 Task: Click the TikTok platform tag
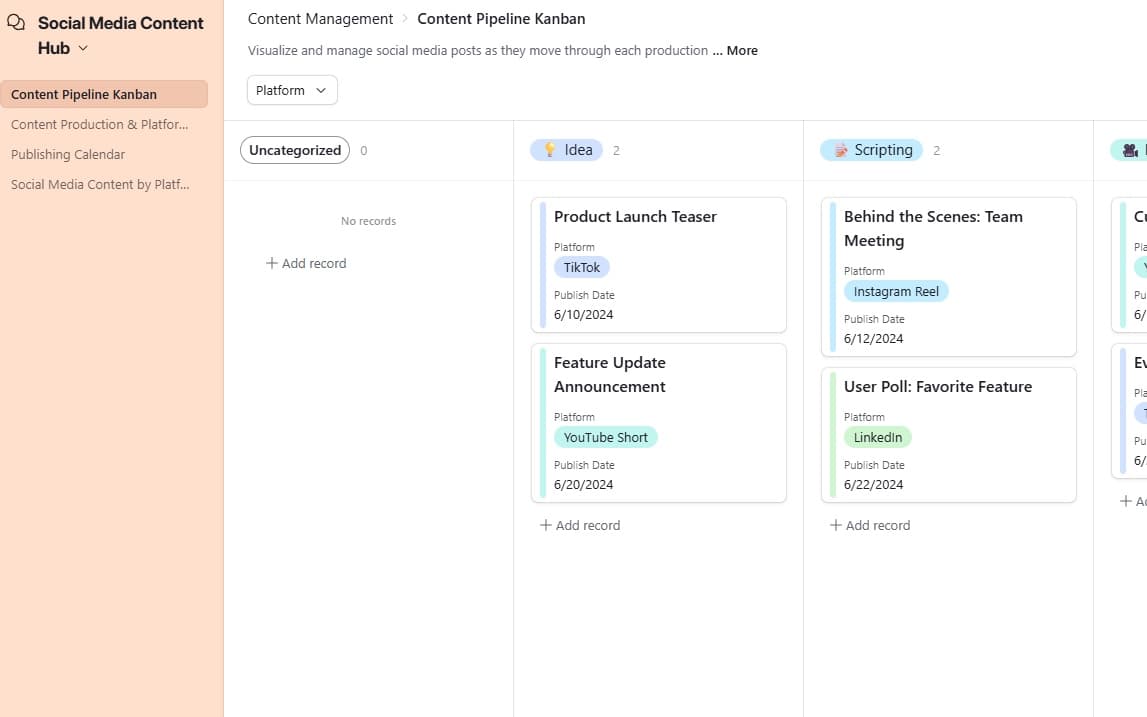tap(582, 267)
